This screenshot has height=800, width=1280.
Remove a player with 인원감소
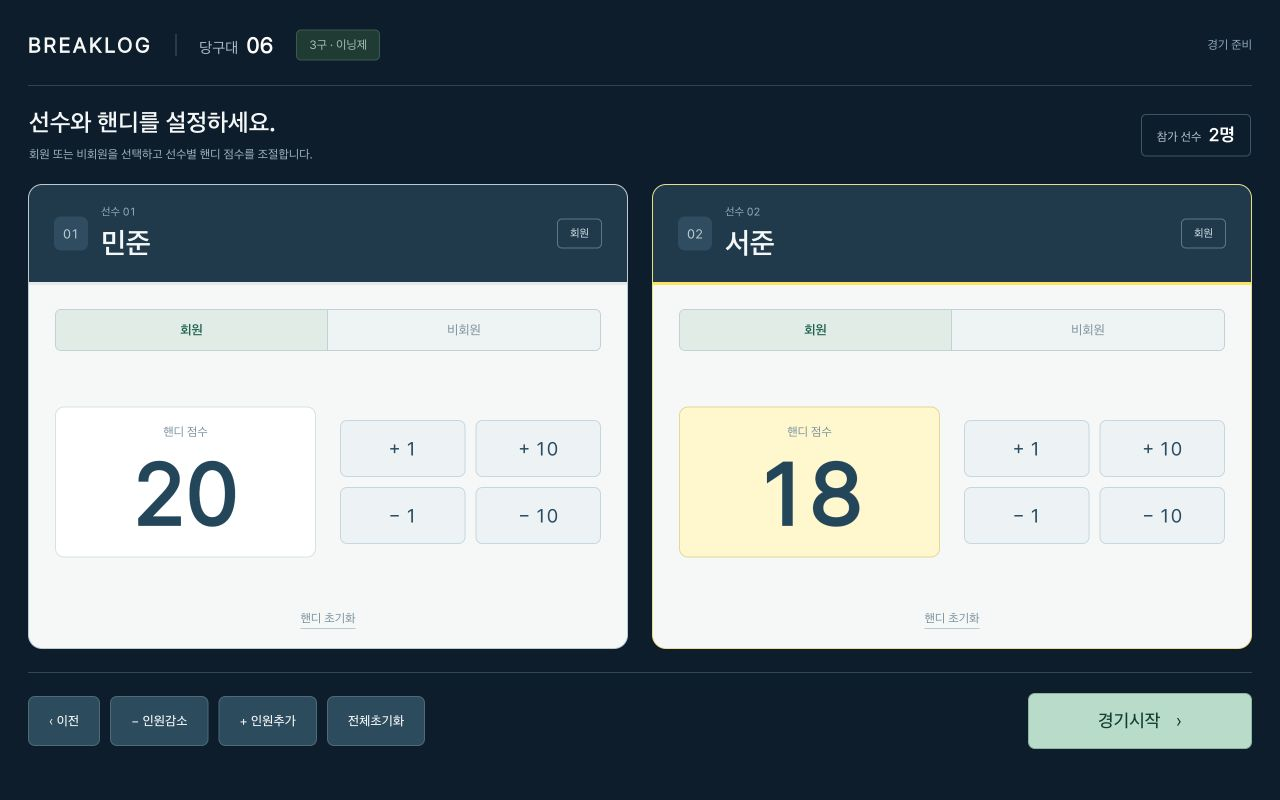point(159,721)
